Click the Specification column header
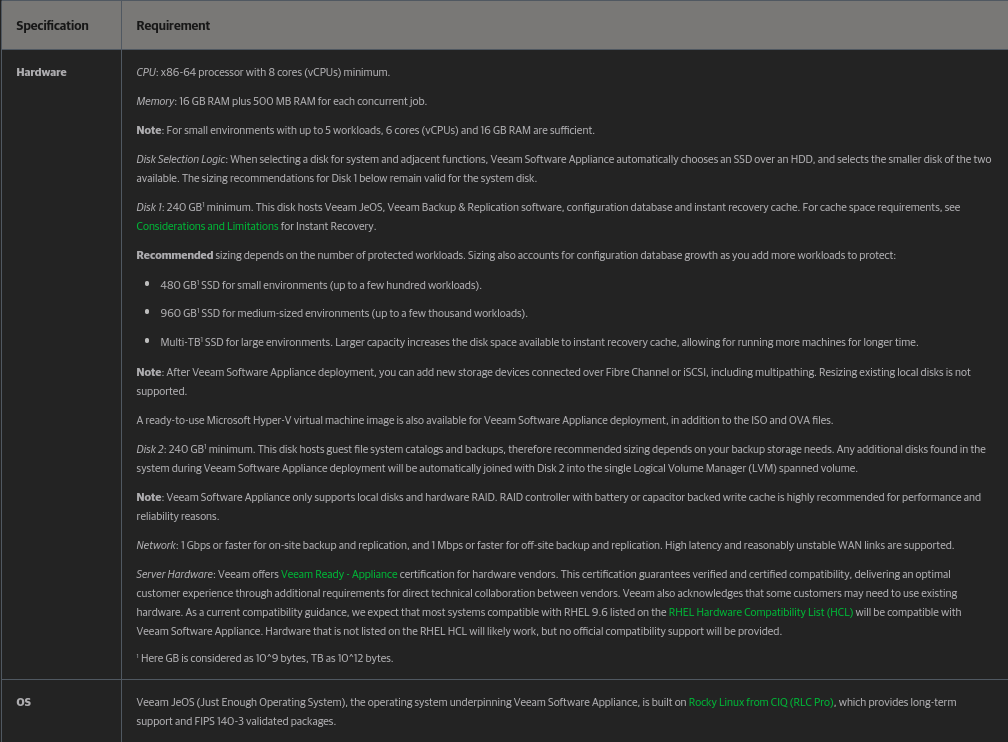The image size is (1008, 742). tap(52, 26)
